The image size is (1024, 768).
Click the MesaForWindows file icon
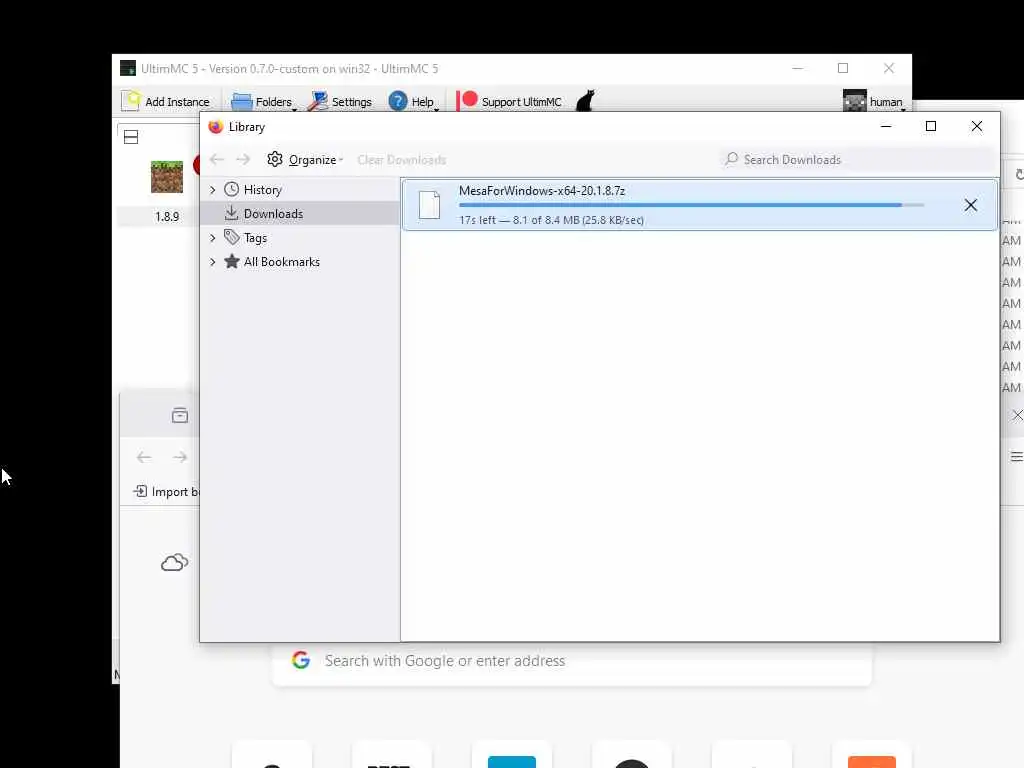[429, 205]
